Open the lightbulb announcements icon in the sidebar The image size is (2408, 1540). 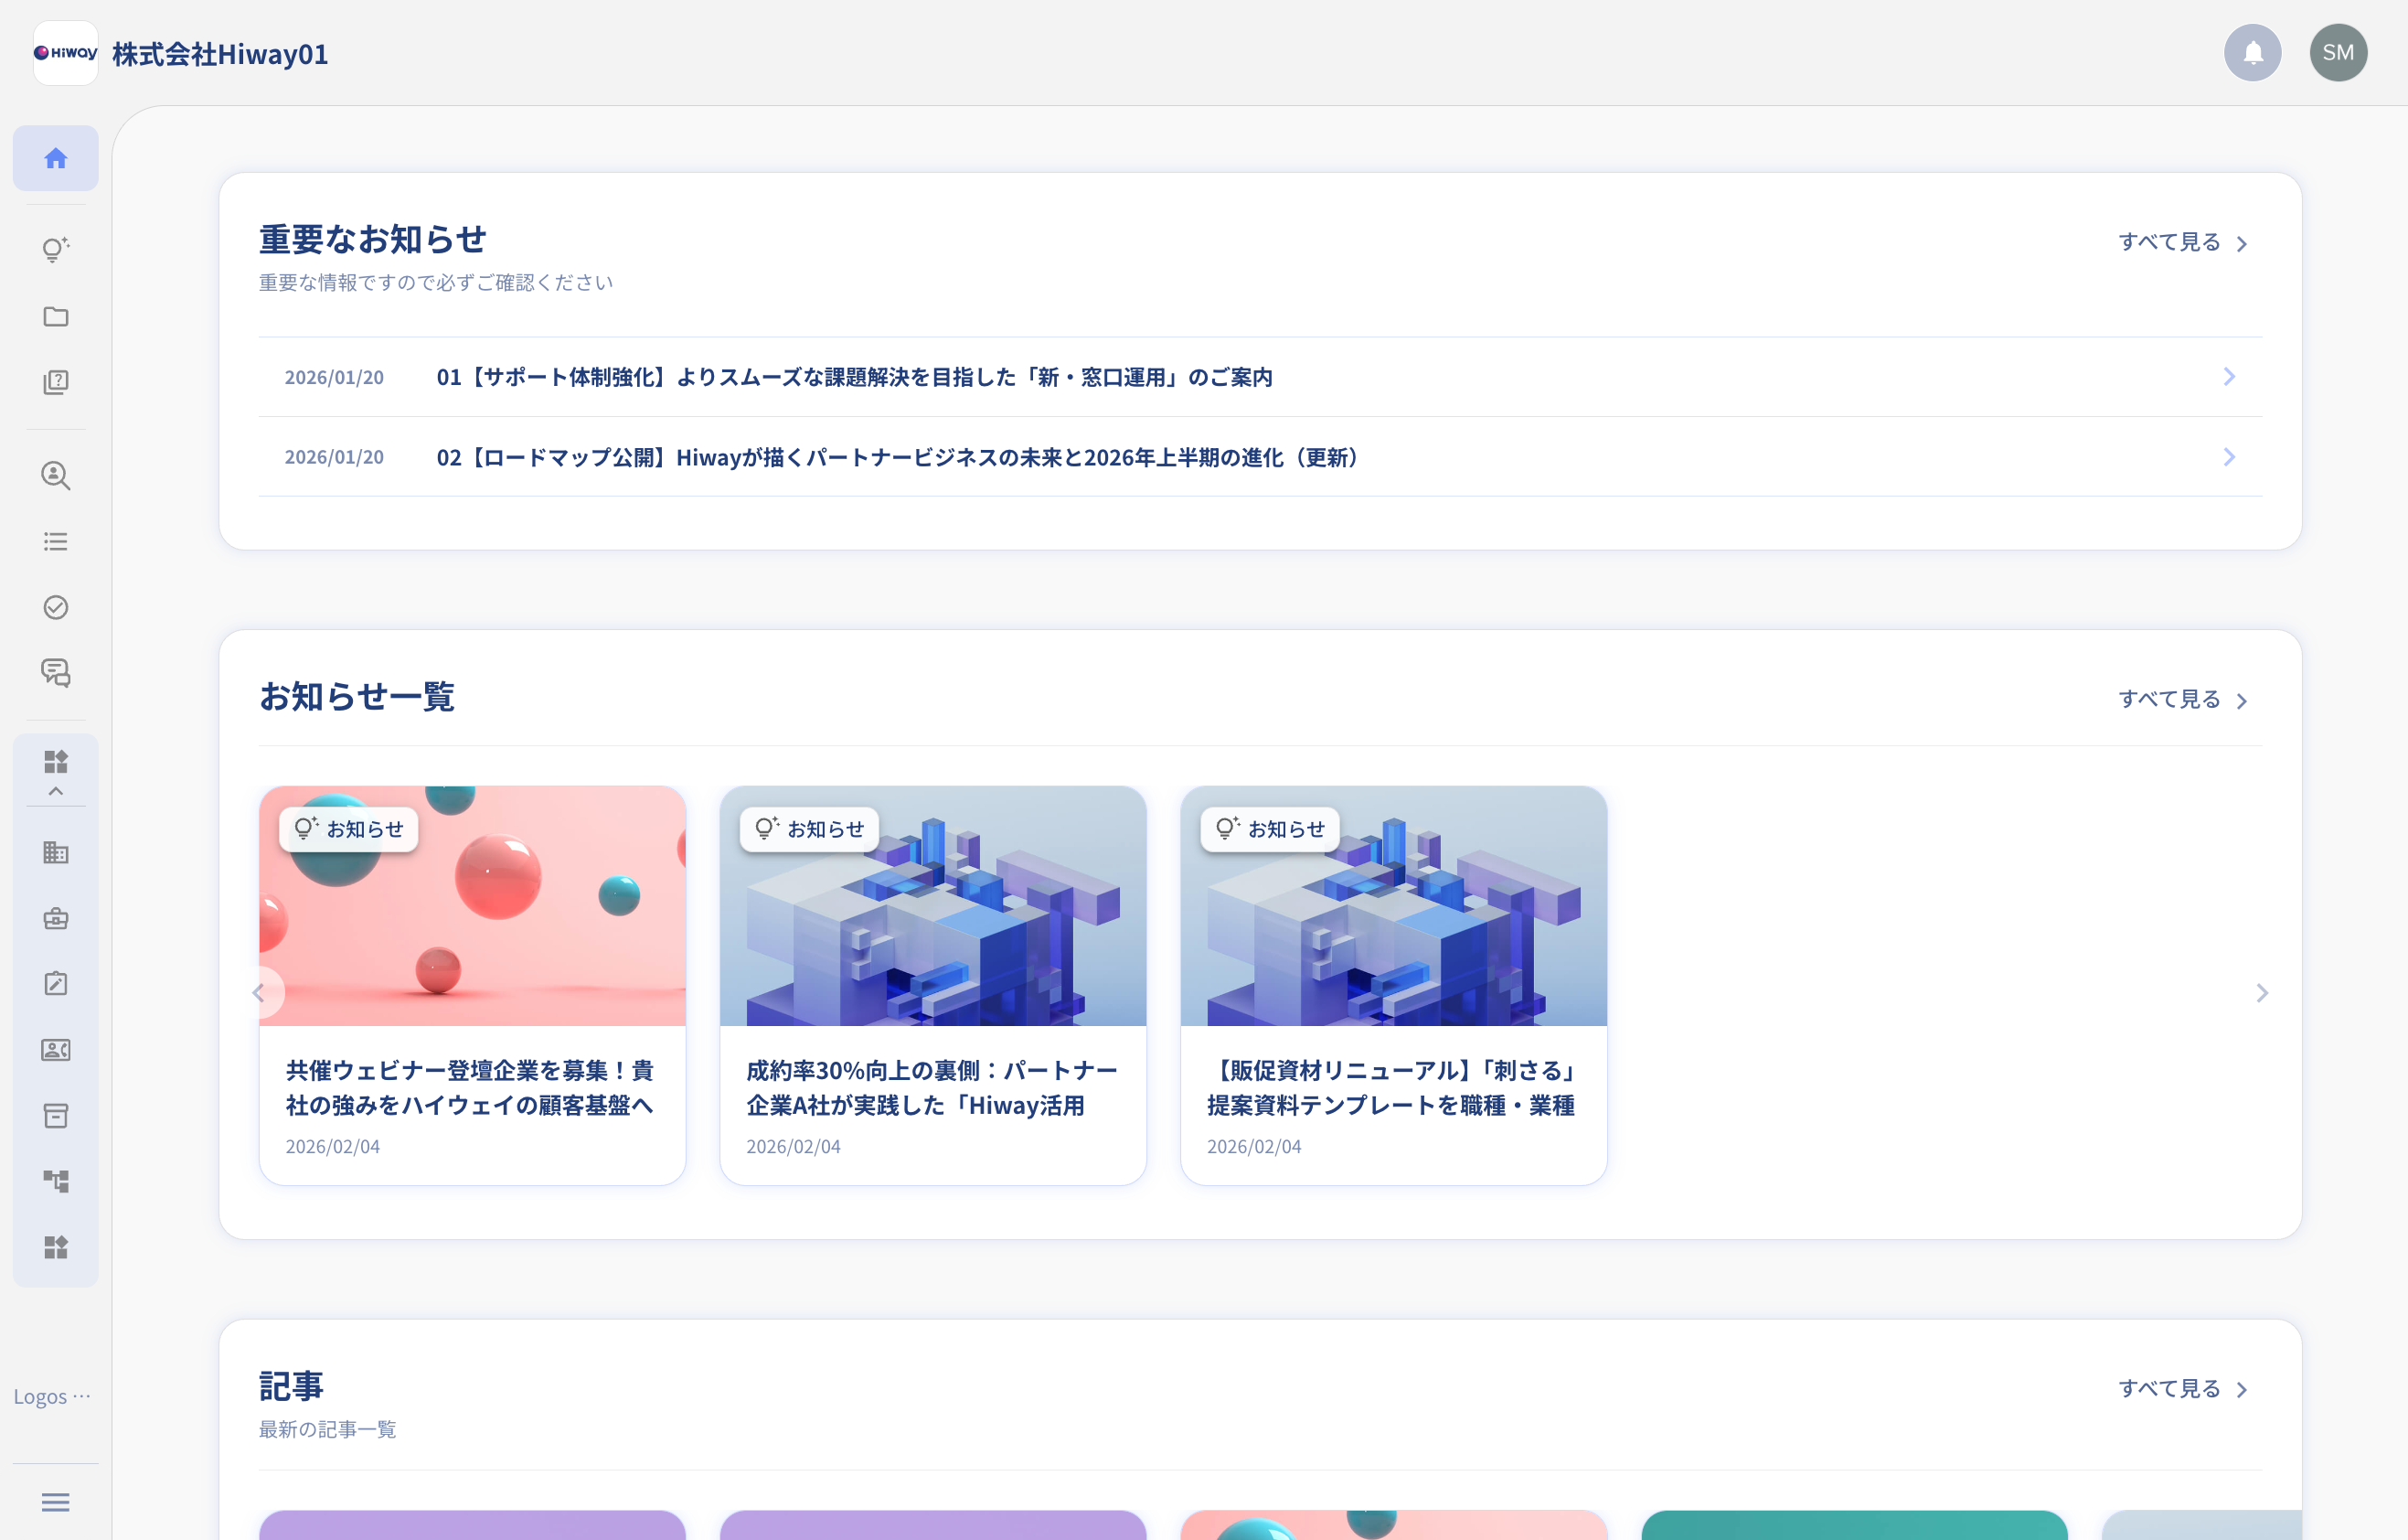point(56,249)
